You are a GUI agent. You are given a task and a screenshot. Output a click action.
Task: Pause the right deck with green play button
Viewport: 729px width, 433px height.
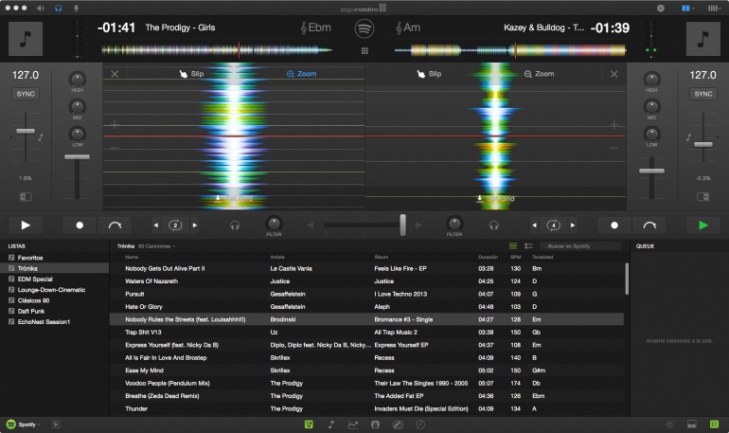click(703, 225)
